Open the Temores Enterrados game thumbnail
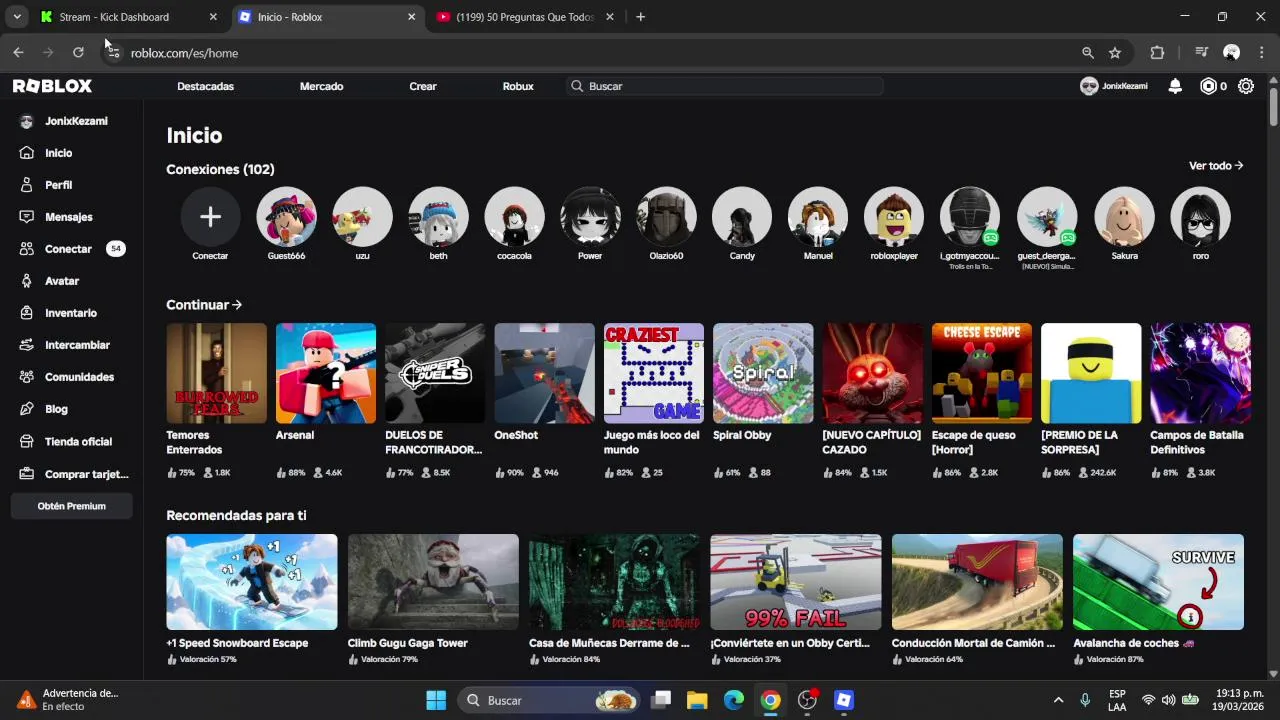The width and height of the screenshot is (1280, 720). pyautogui.click(x=216, y=373)
